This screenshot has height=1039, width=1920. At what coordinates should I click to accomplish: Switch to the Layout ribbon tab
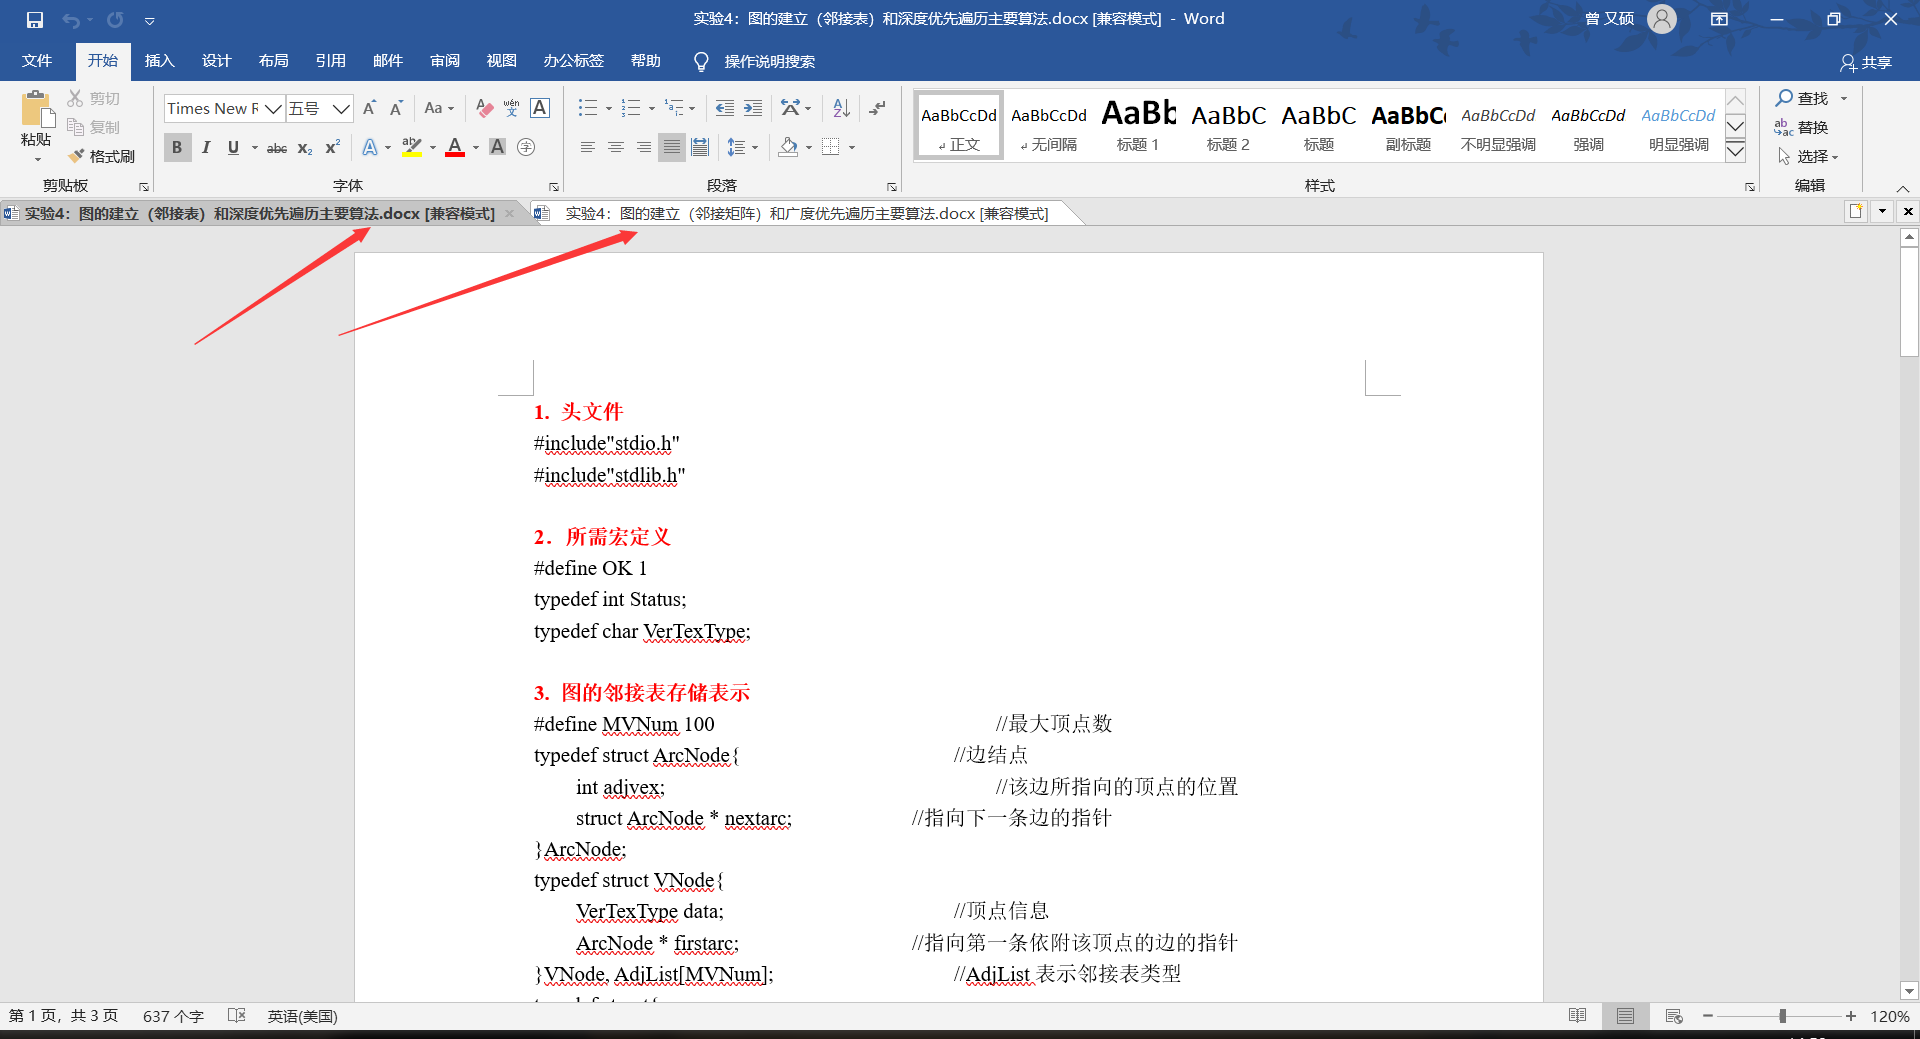coord(273,61)
